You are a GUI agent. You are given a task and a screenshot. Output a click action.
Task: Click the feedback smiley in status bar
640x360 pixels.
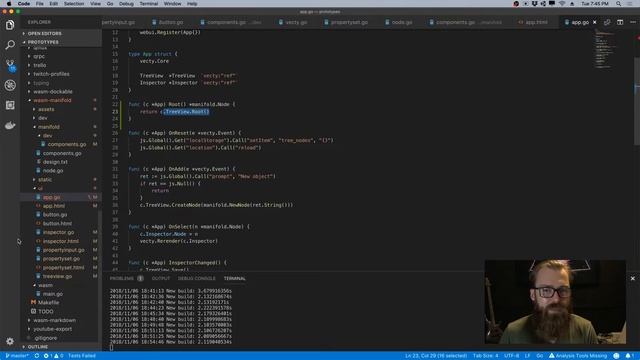pos(616,356)
